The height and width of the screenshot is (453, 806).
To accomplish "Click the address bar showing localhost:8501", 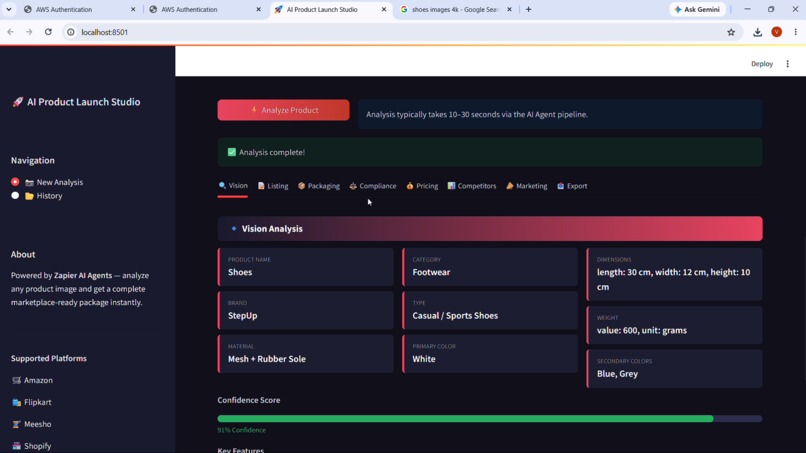I will pos(401,32).
